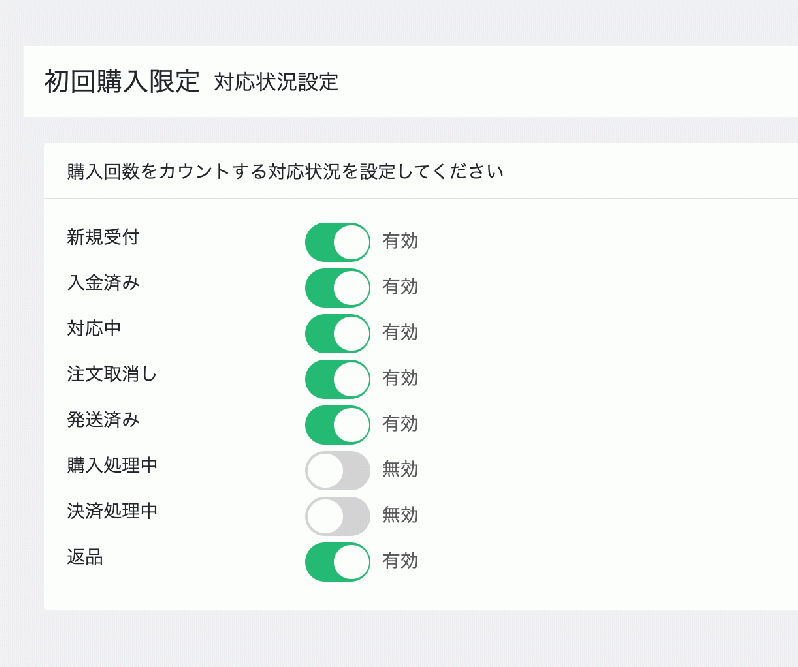
Task: Click 無効 text beside 購入処理中 toggle
Action: point(400,470)
